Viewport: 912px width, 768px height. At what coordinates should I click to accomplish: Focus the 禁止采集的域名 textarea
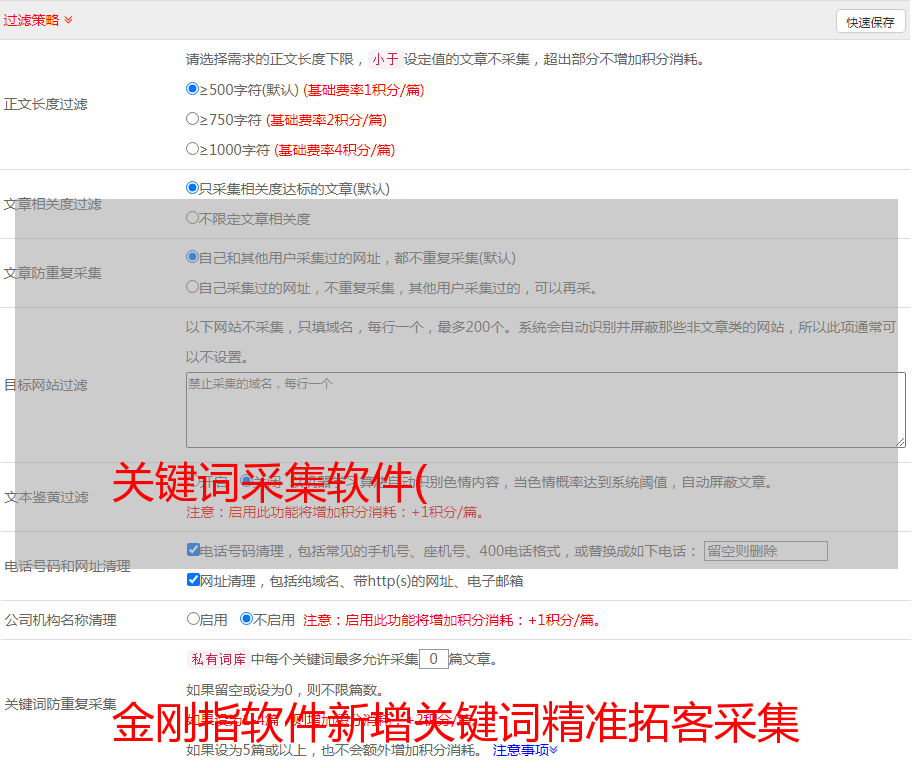pyautogui.click(x=546, y=410)
